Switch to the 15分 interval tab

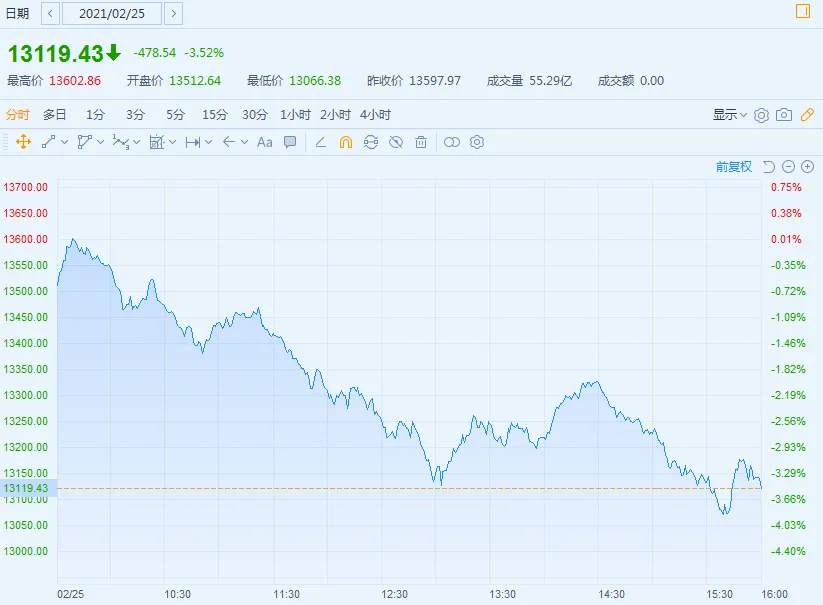(215, 115)
